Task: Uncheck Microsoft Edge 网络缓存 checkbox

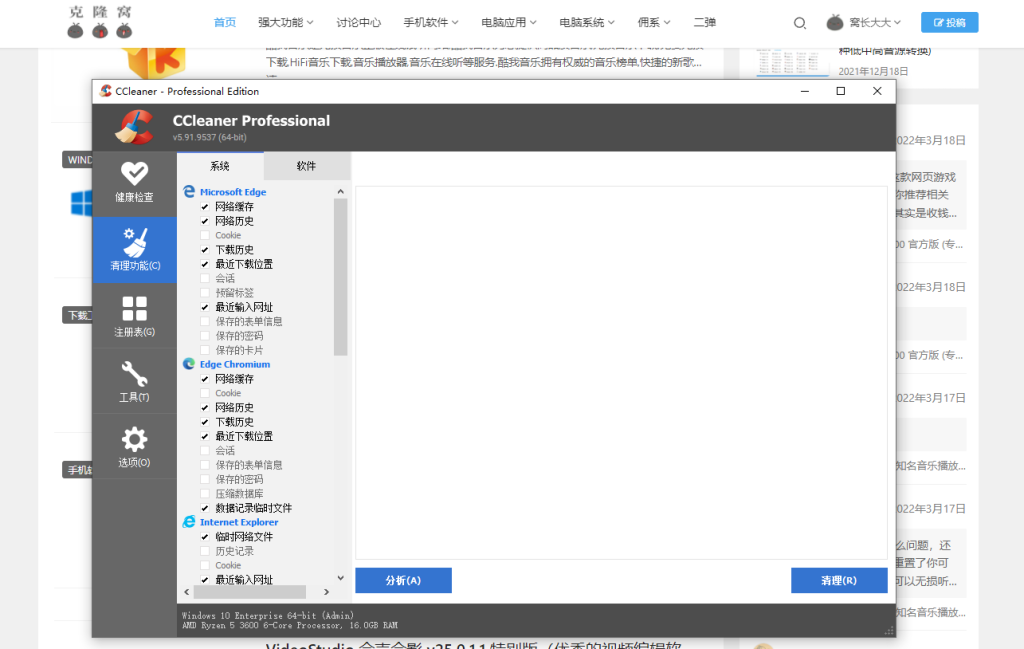Action: click(204, 206)
